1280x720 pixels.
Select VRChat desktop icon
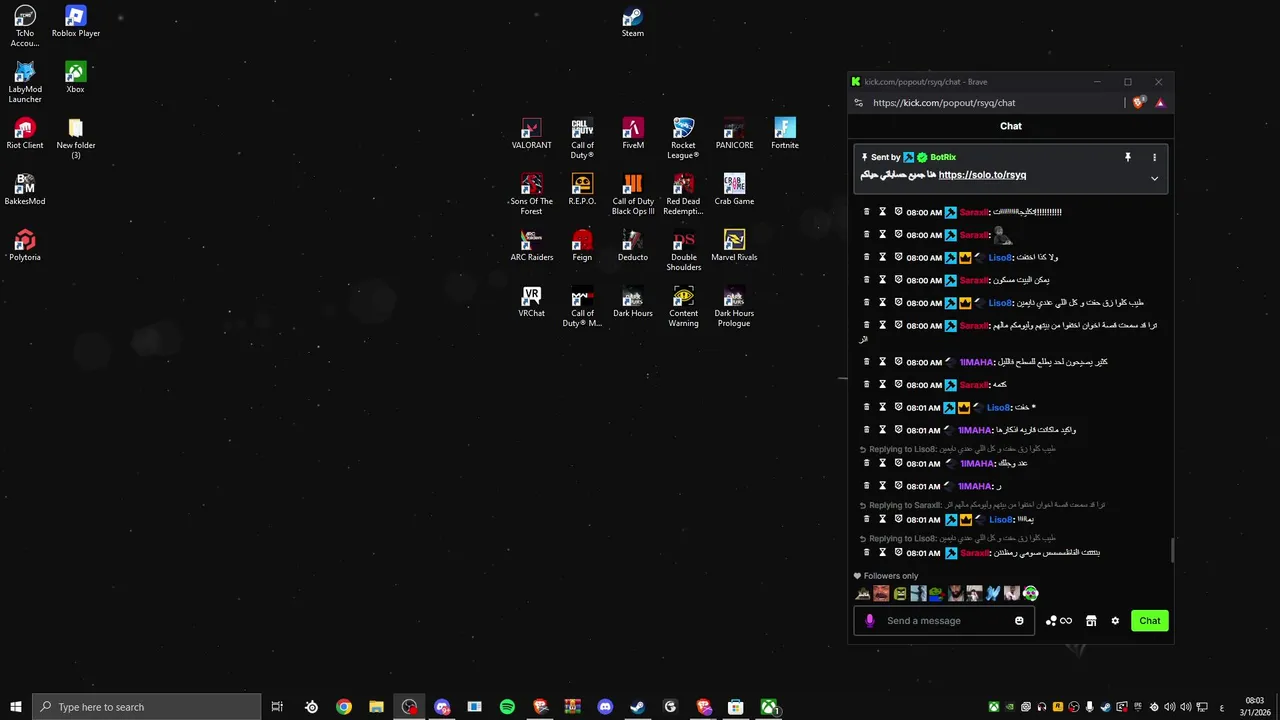531,302
